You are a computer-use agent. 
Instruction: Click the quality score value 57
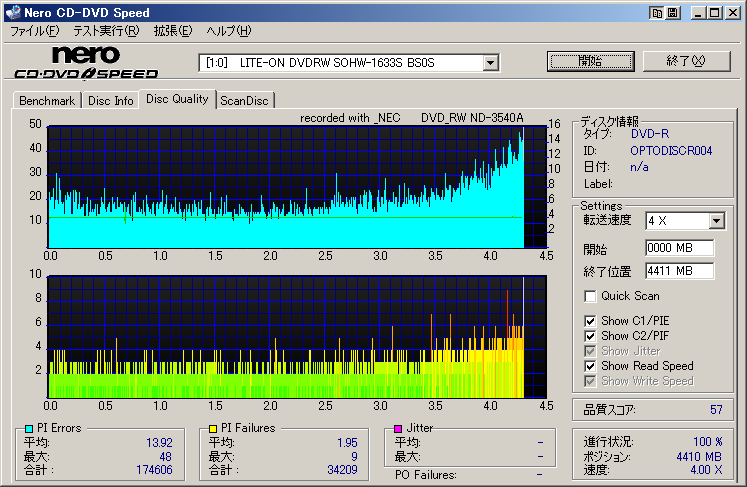[716, 410]
